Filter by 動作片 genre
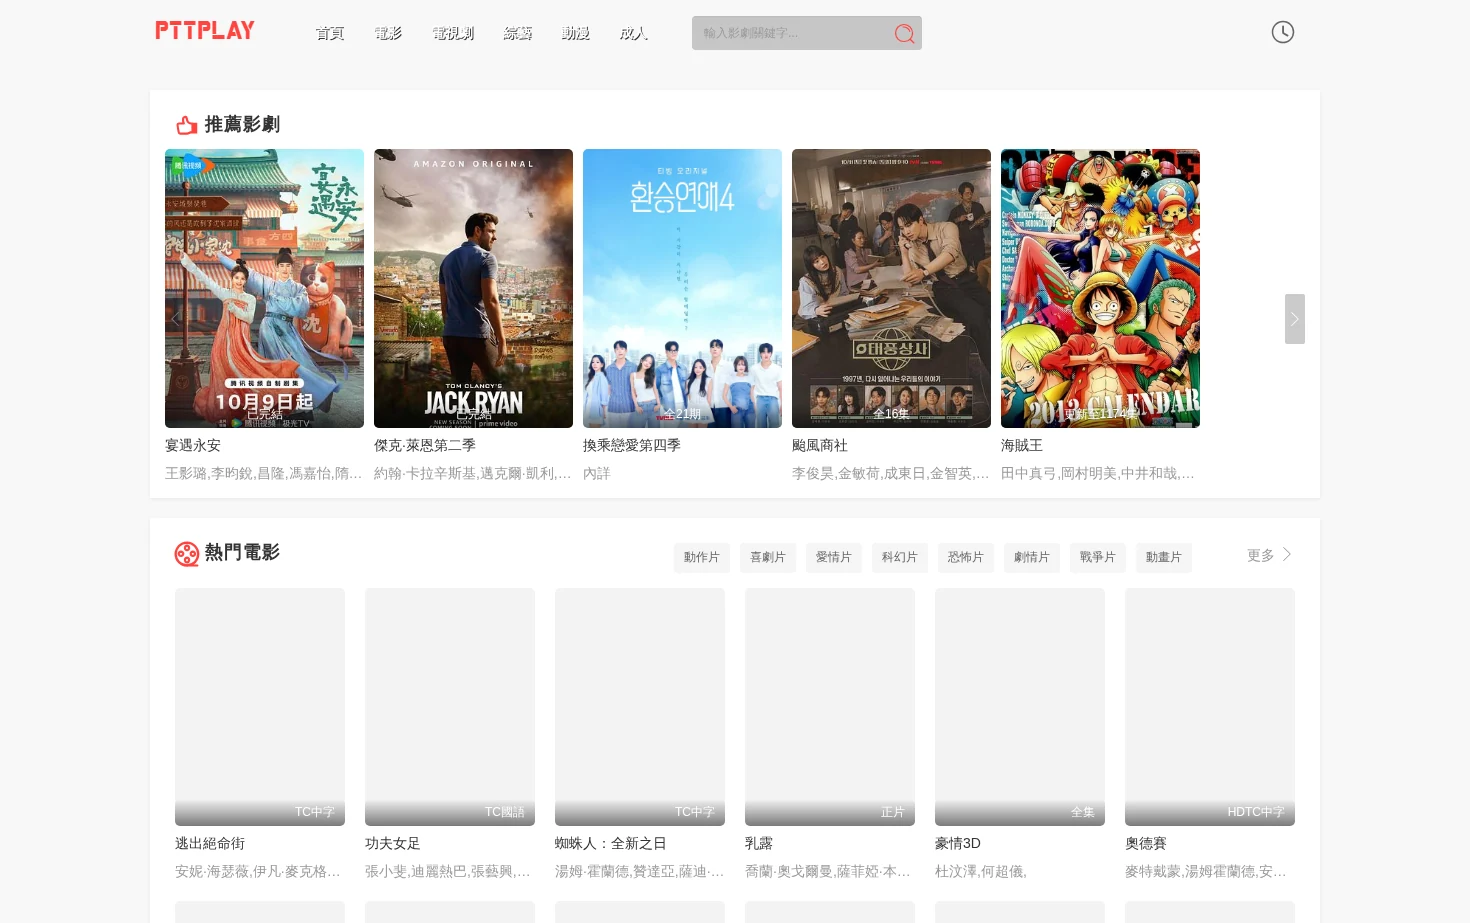Image resolution: width=1470 pixels, height=923 pixels. pyautogui.click(x=702, y=557)
